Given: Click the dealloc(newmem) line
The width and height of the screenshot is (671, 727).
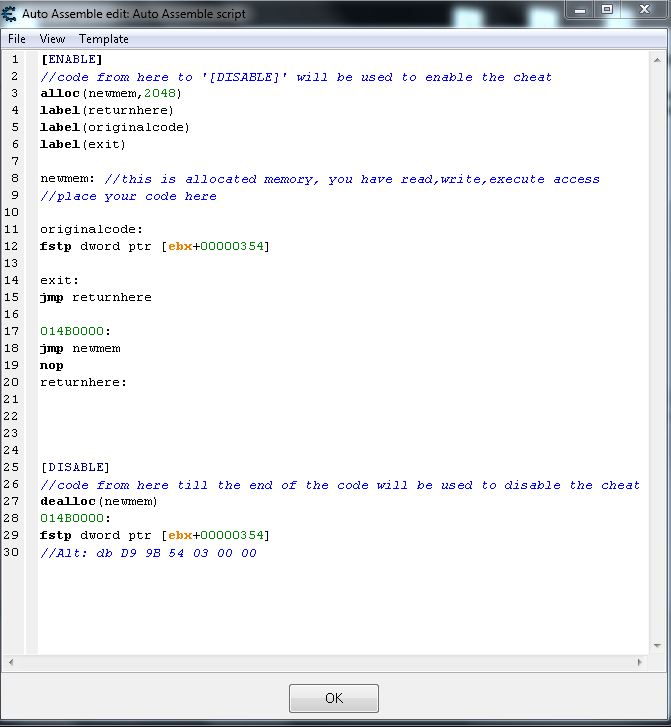Looking at the screenshot, I should pos(99,501).
